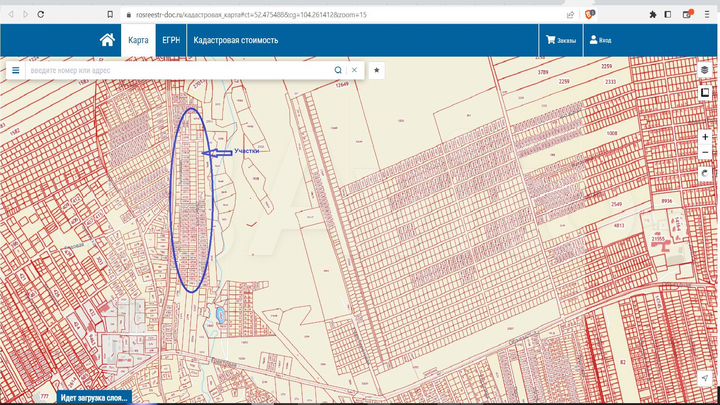
Task: Switch to the Карта tab
Action: point(139,40)
